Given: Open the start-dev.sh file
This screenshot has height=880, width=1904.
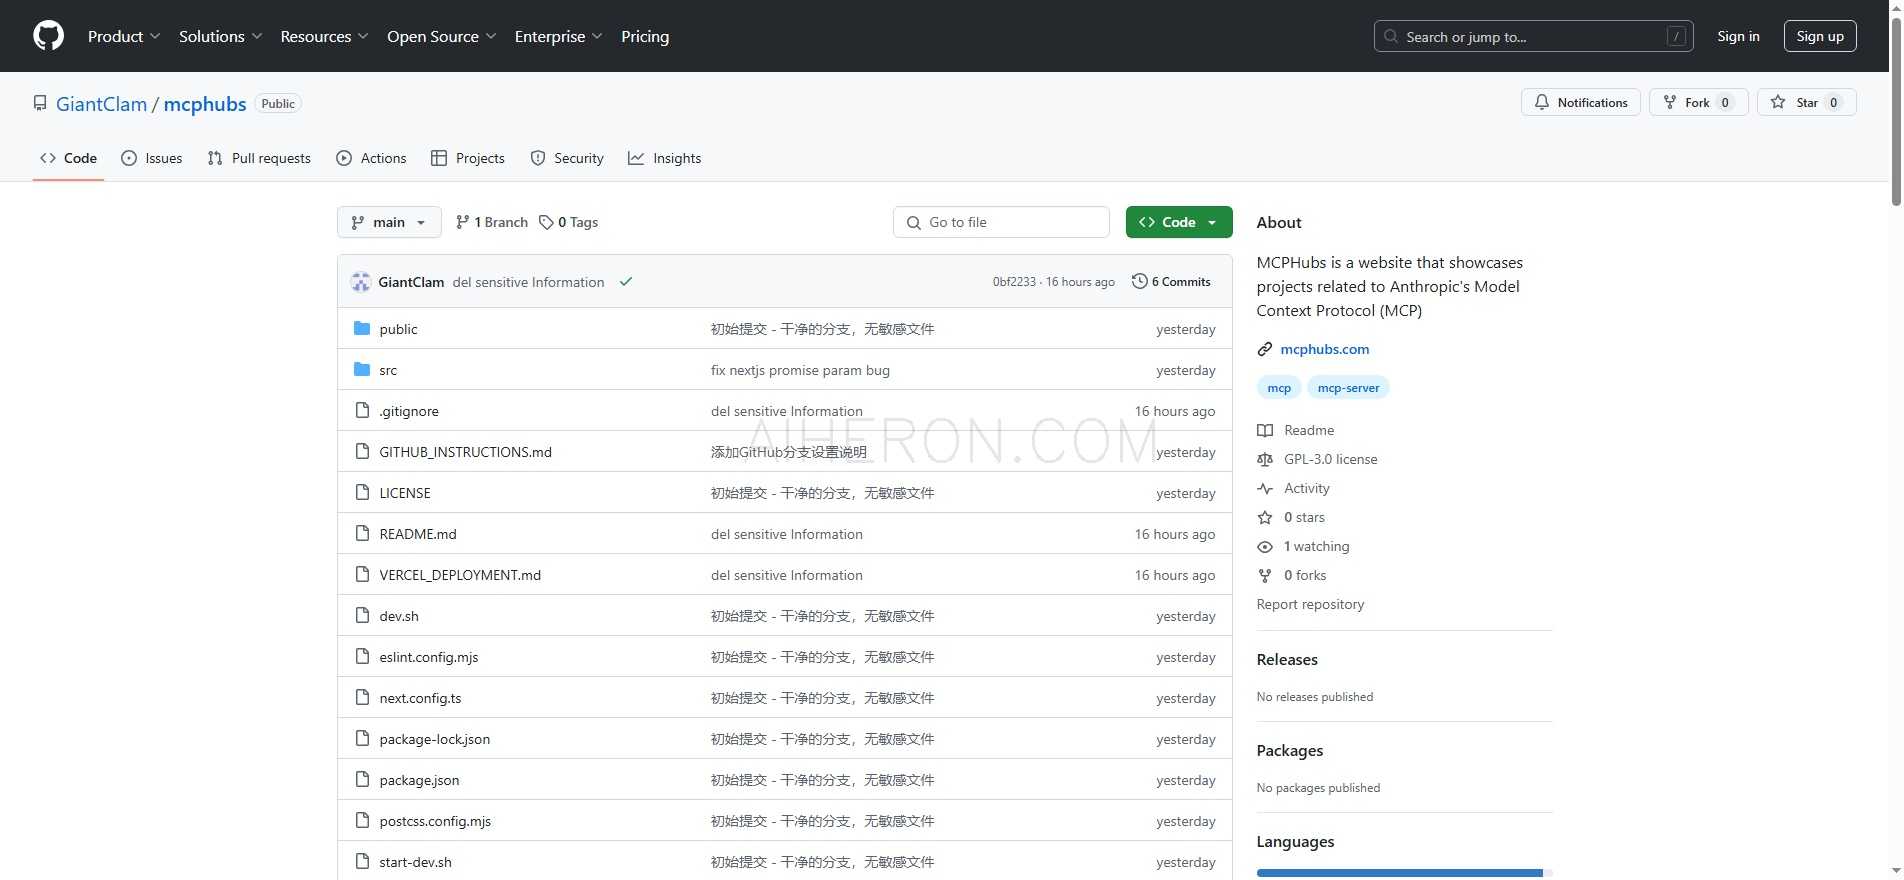Looking at the screenshot, I should [416, 862].
